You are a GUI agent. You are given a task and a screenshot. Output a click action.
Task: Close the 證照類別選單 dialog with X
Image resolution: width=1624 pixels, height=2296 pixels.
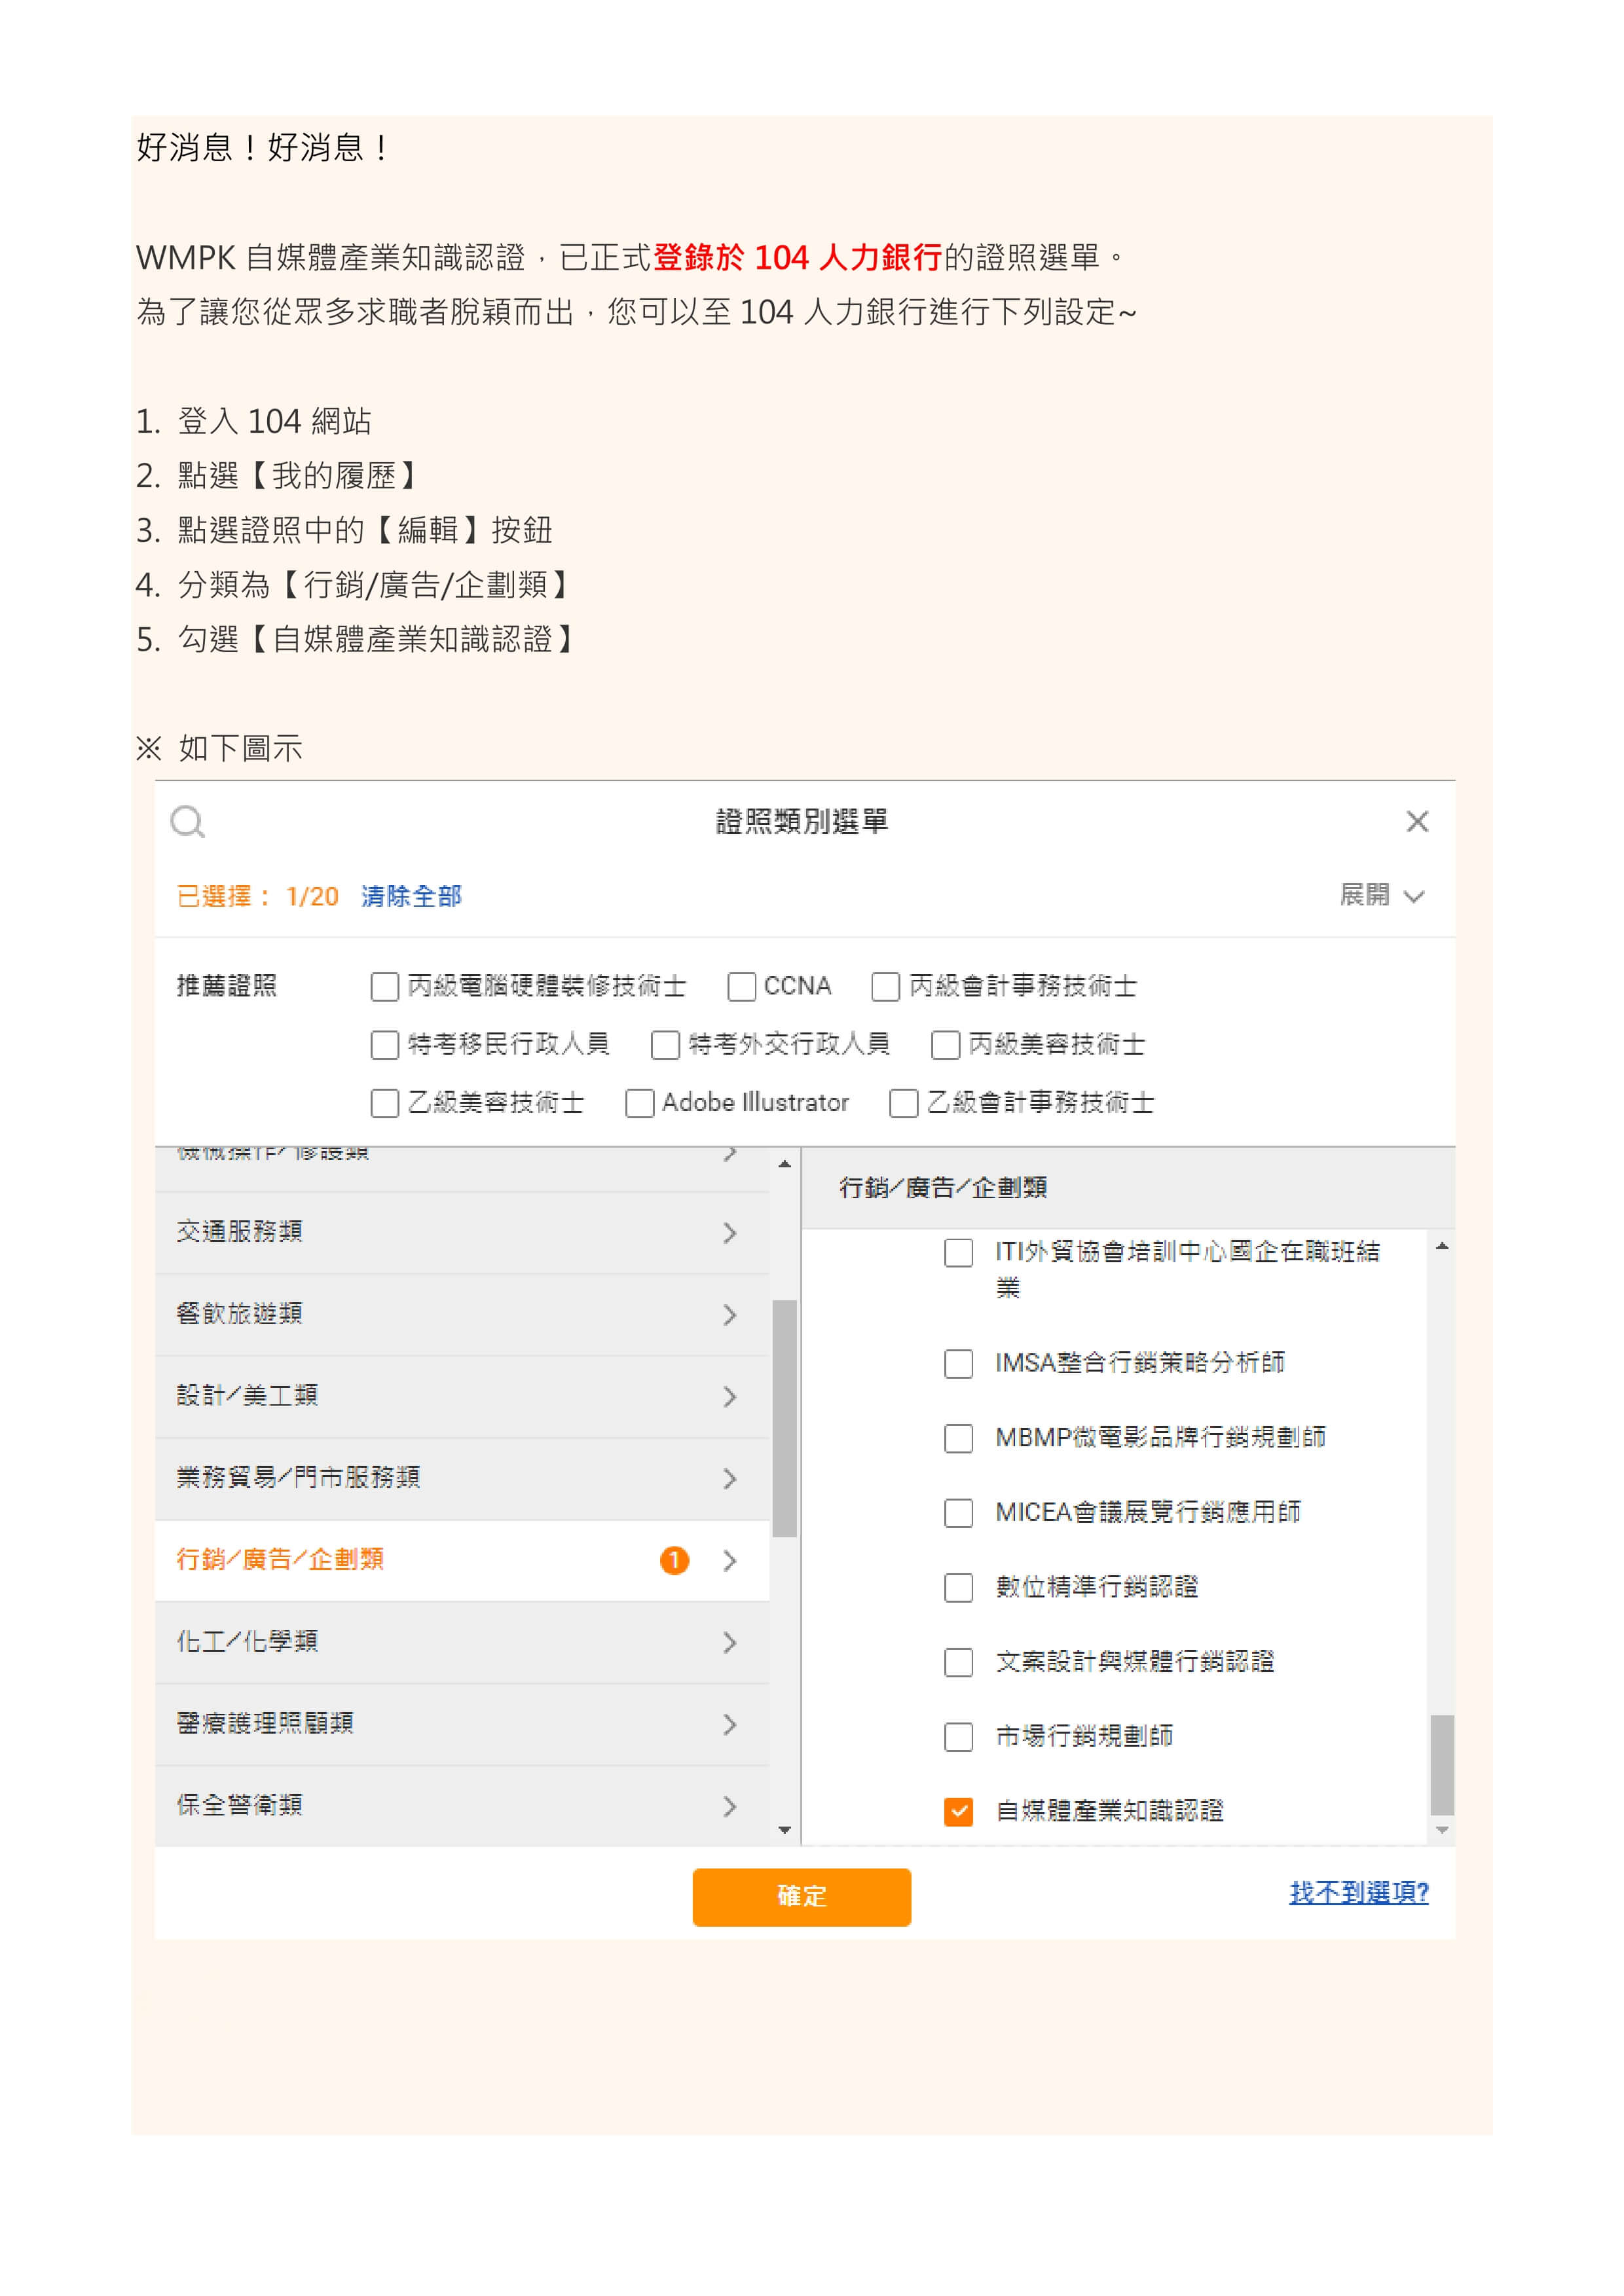click(x=1417, y=821)
